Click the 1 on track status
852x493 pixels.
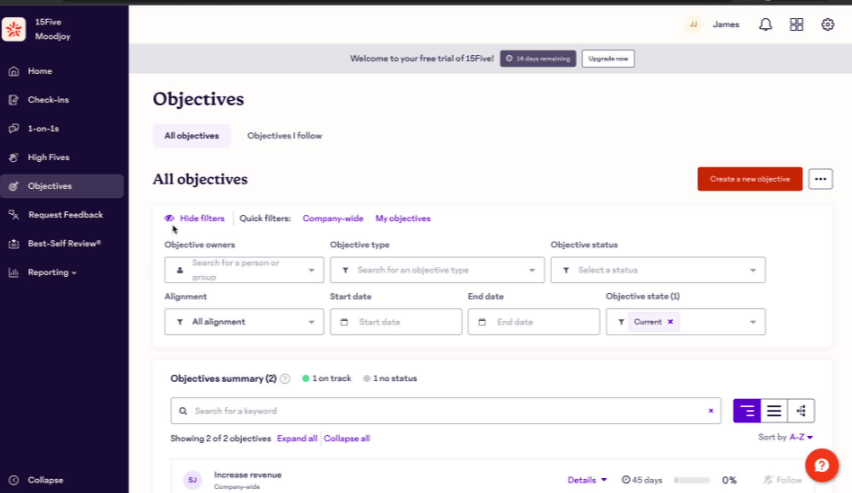[327, 378]
